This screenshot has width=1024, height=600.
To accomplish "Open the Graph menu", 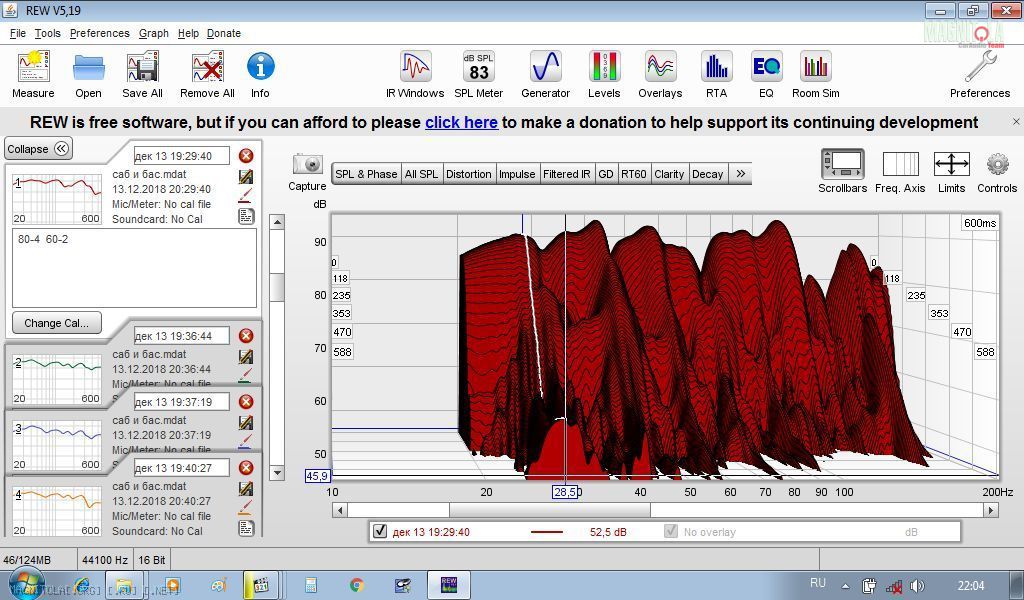I will 153,33.
